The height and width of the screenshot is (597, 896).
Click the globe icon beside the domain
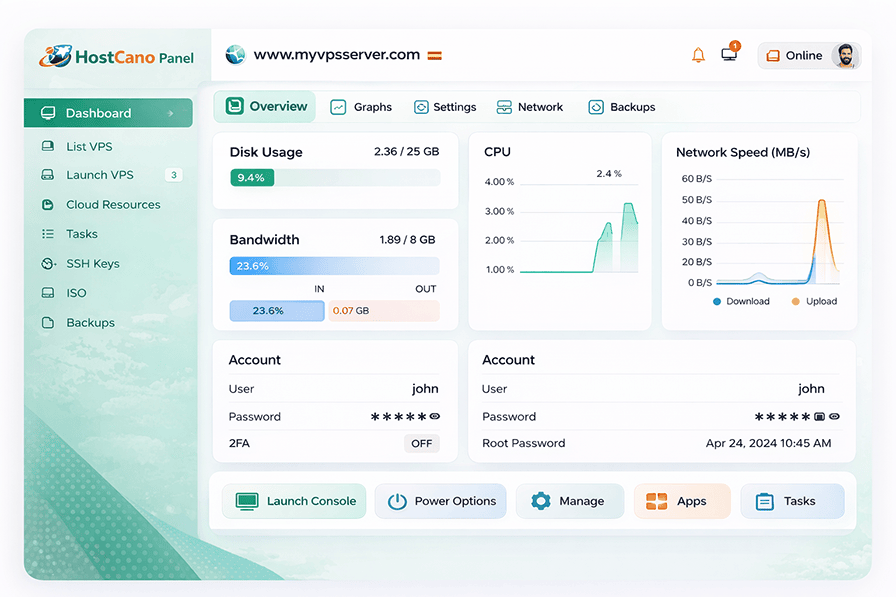point(235,55)
